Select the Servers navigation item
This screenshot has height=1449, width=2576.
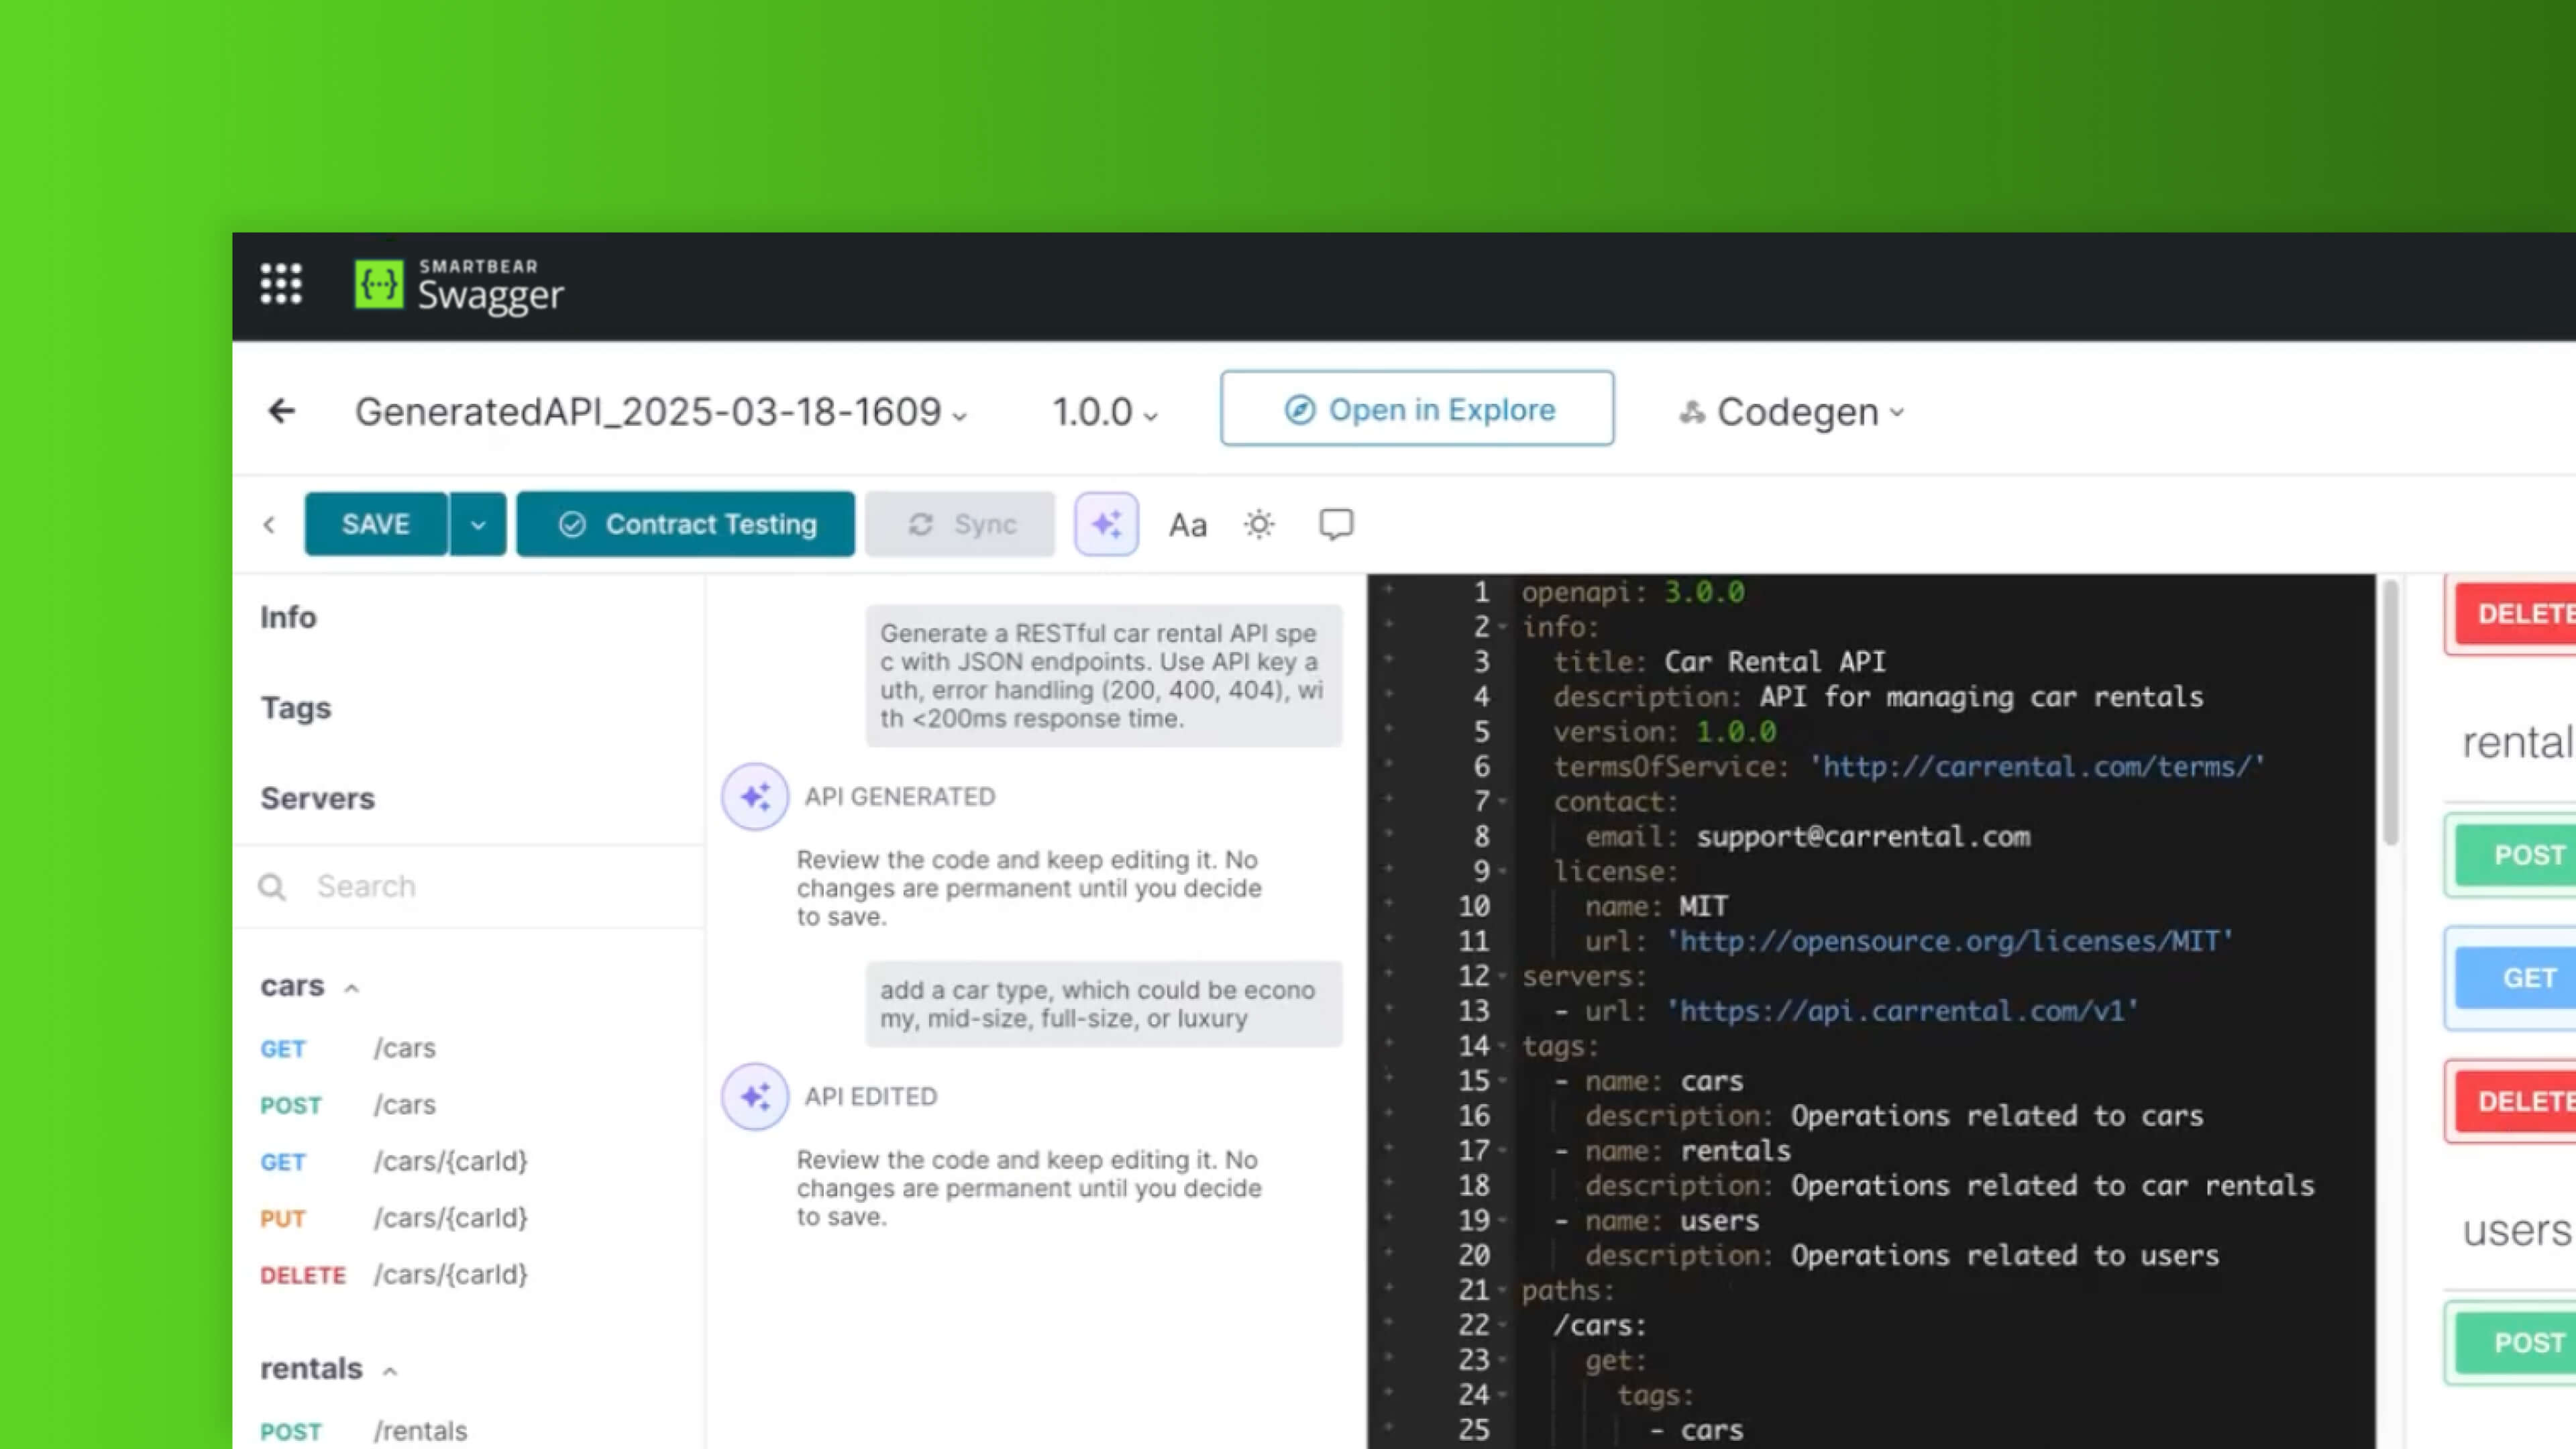[318, 798]
